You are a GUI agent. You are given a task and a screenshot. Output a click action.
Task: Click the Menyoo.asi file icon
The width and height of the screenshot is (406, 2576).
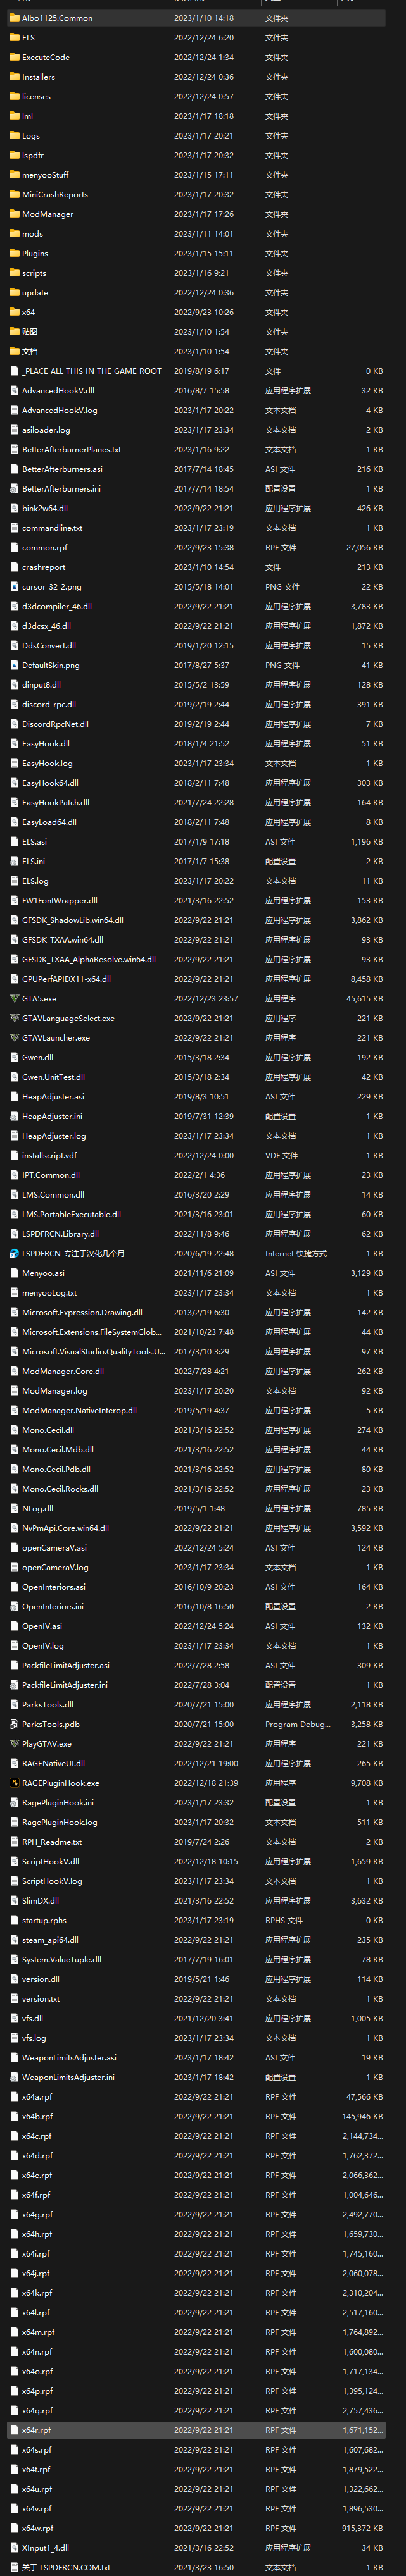click(x=14, y=1273)
